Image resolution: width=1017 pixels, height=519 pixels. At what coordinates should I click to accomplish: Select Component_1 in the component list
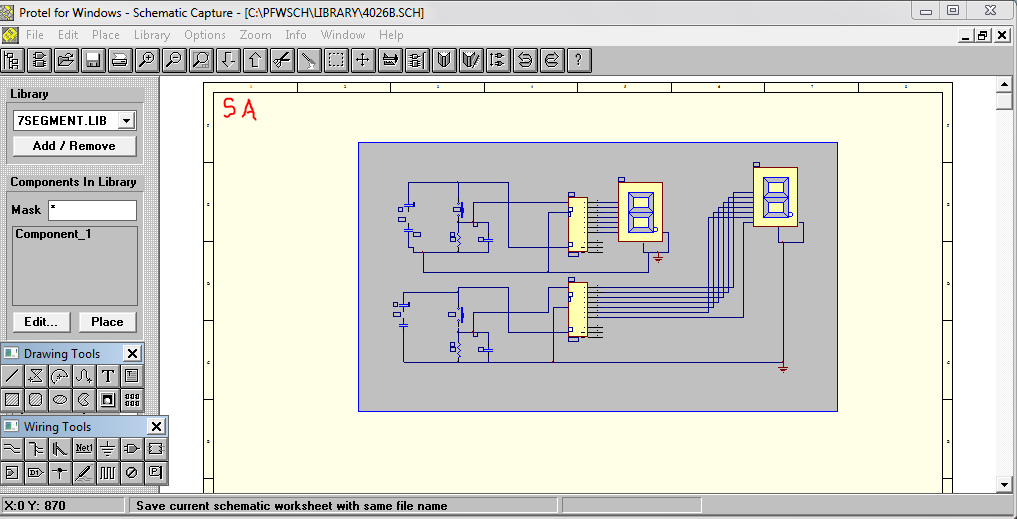[x=53, y=234]
